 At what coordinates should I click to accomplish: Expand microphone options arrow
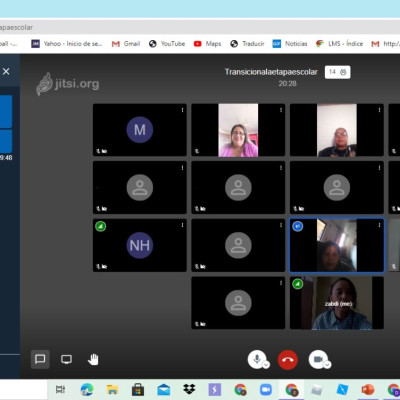coord(266,365)
